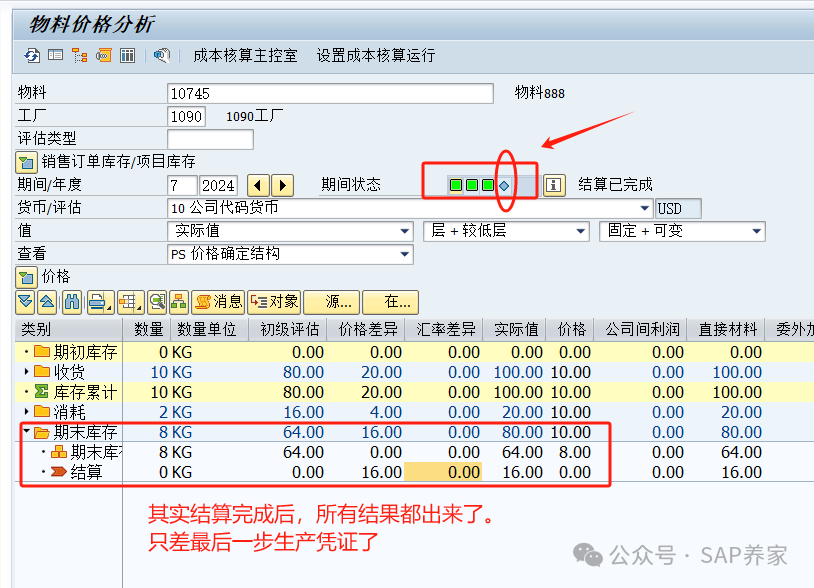Screen dimensions: 814x588
Task: Click the period field showing 7
Action: (x=182, y=185)
